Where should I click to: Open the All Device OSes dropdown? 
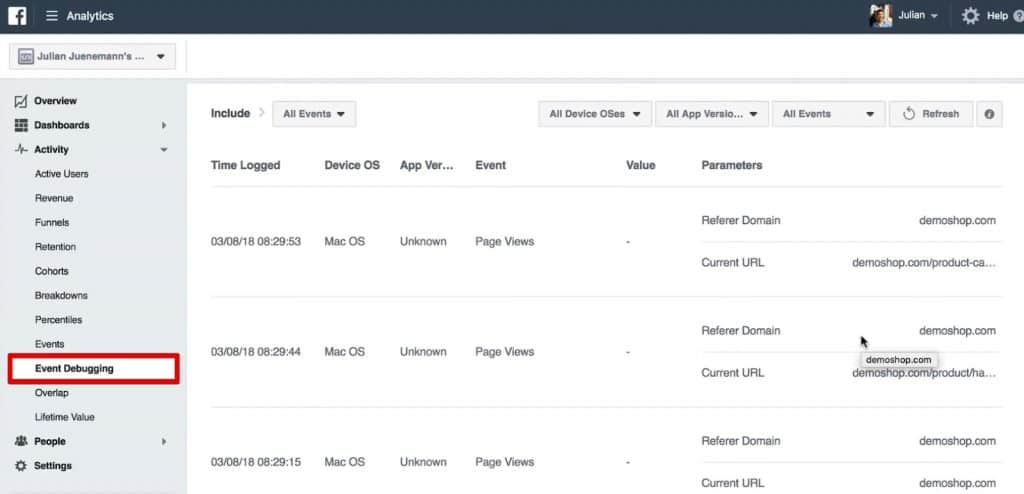point(595,114)
